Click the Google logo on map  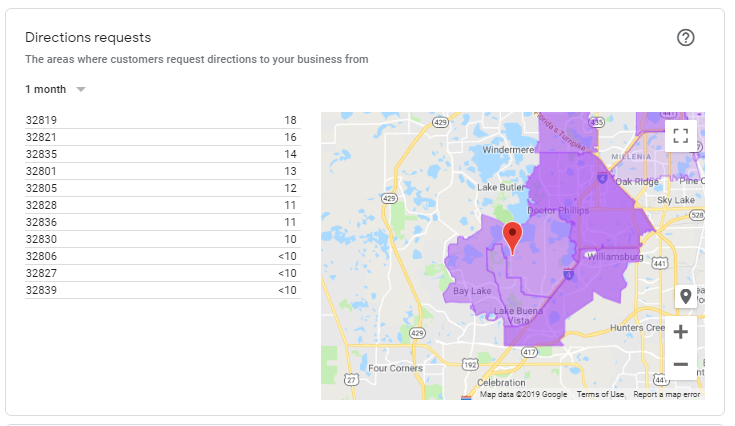click(x=466, y=394)
